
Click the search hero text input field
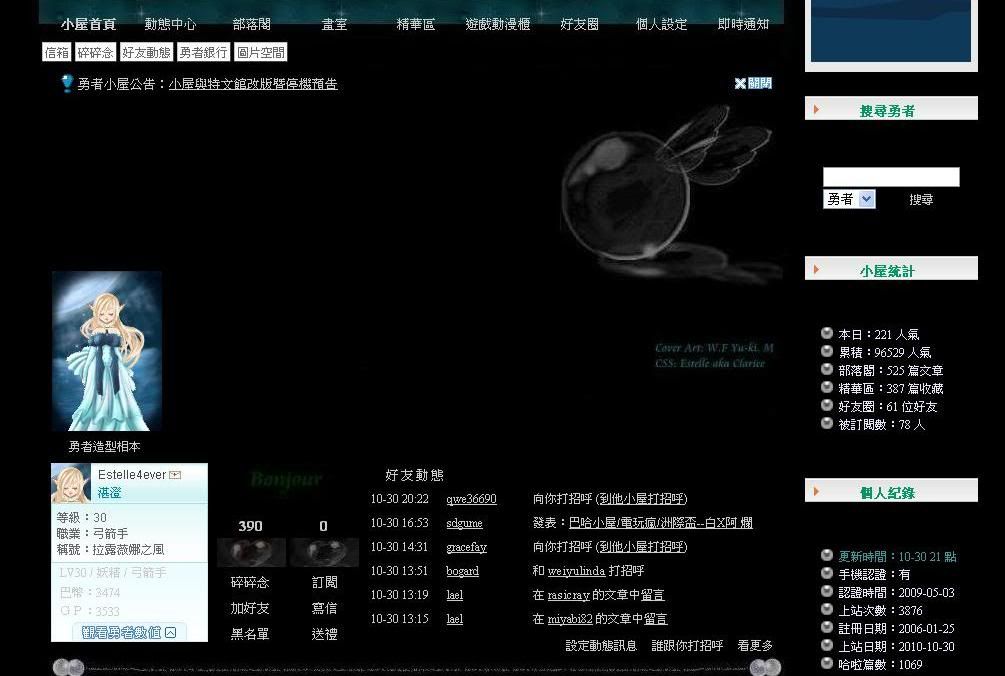(x=890, y=177)
